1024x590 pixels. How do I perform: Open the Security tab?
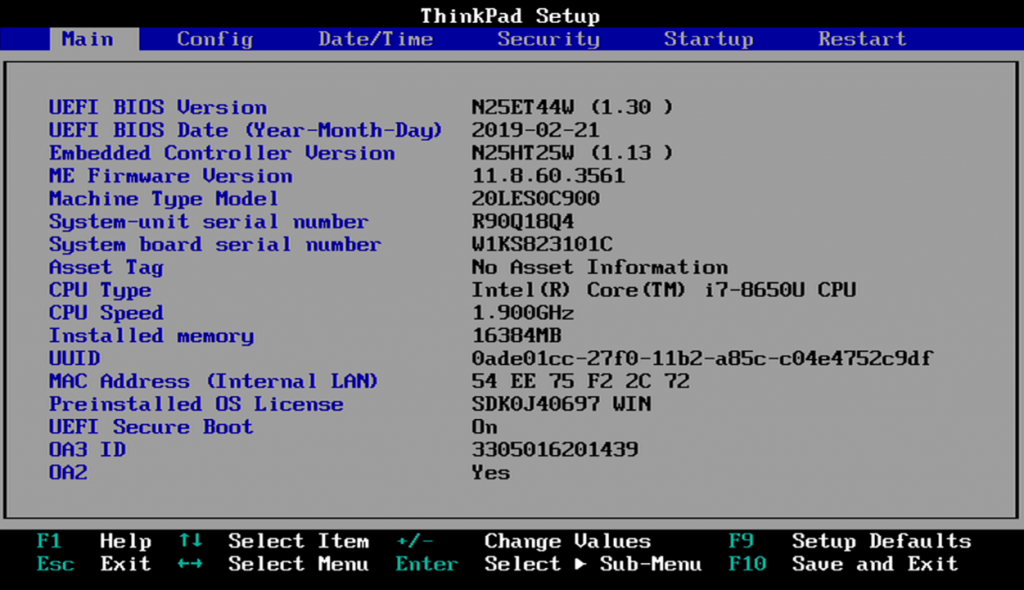(549, 39)
